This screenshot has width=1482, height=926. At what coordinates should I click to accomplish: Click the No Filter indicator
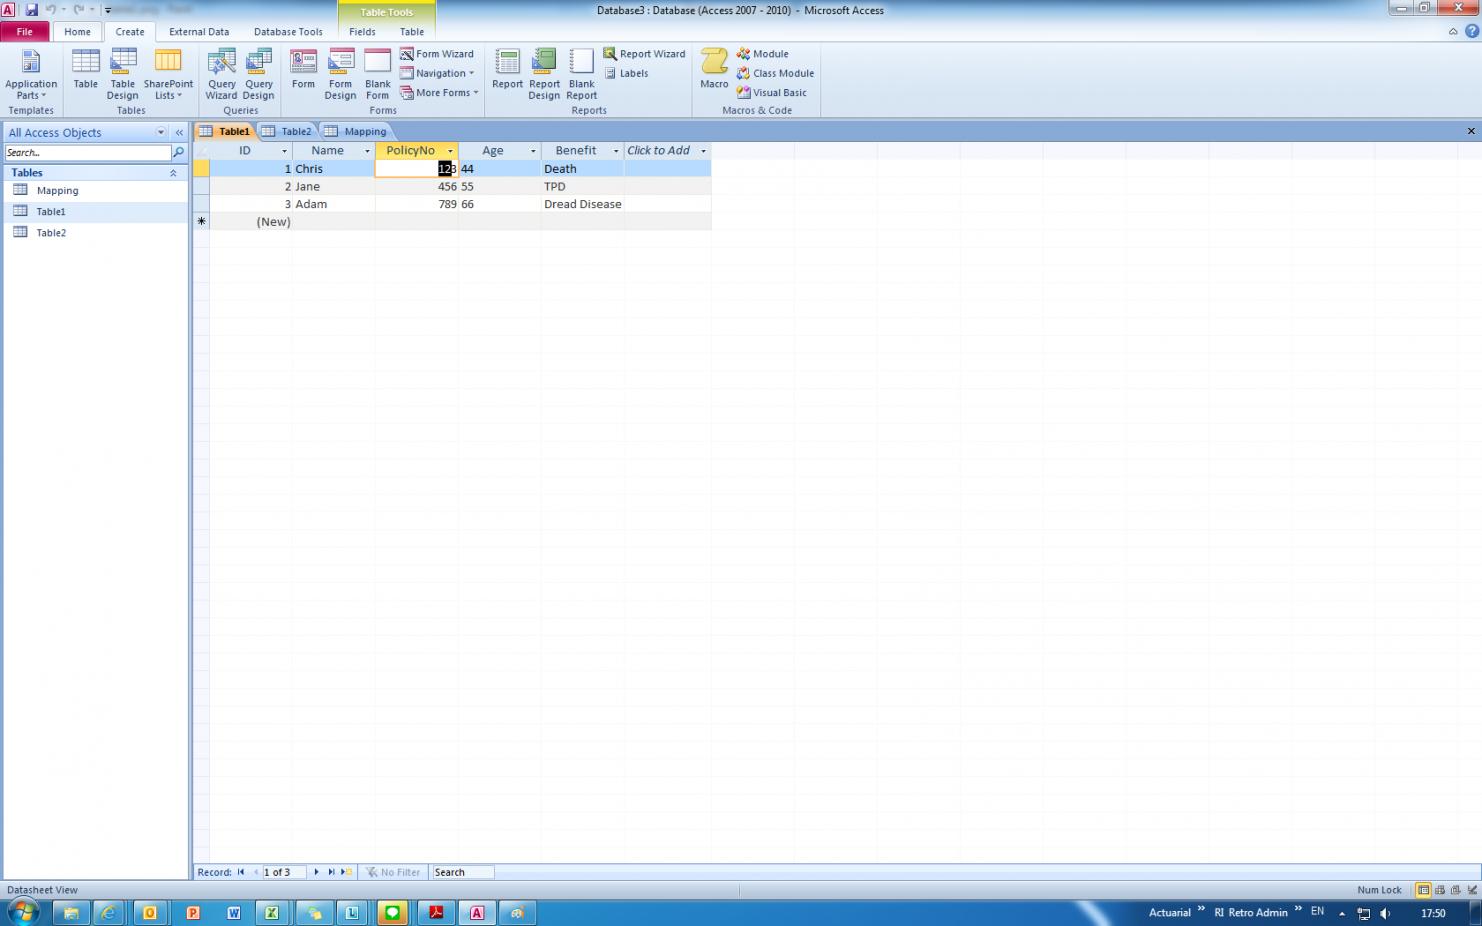(x=393, y=872)
